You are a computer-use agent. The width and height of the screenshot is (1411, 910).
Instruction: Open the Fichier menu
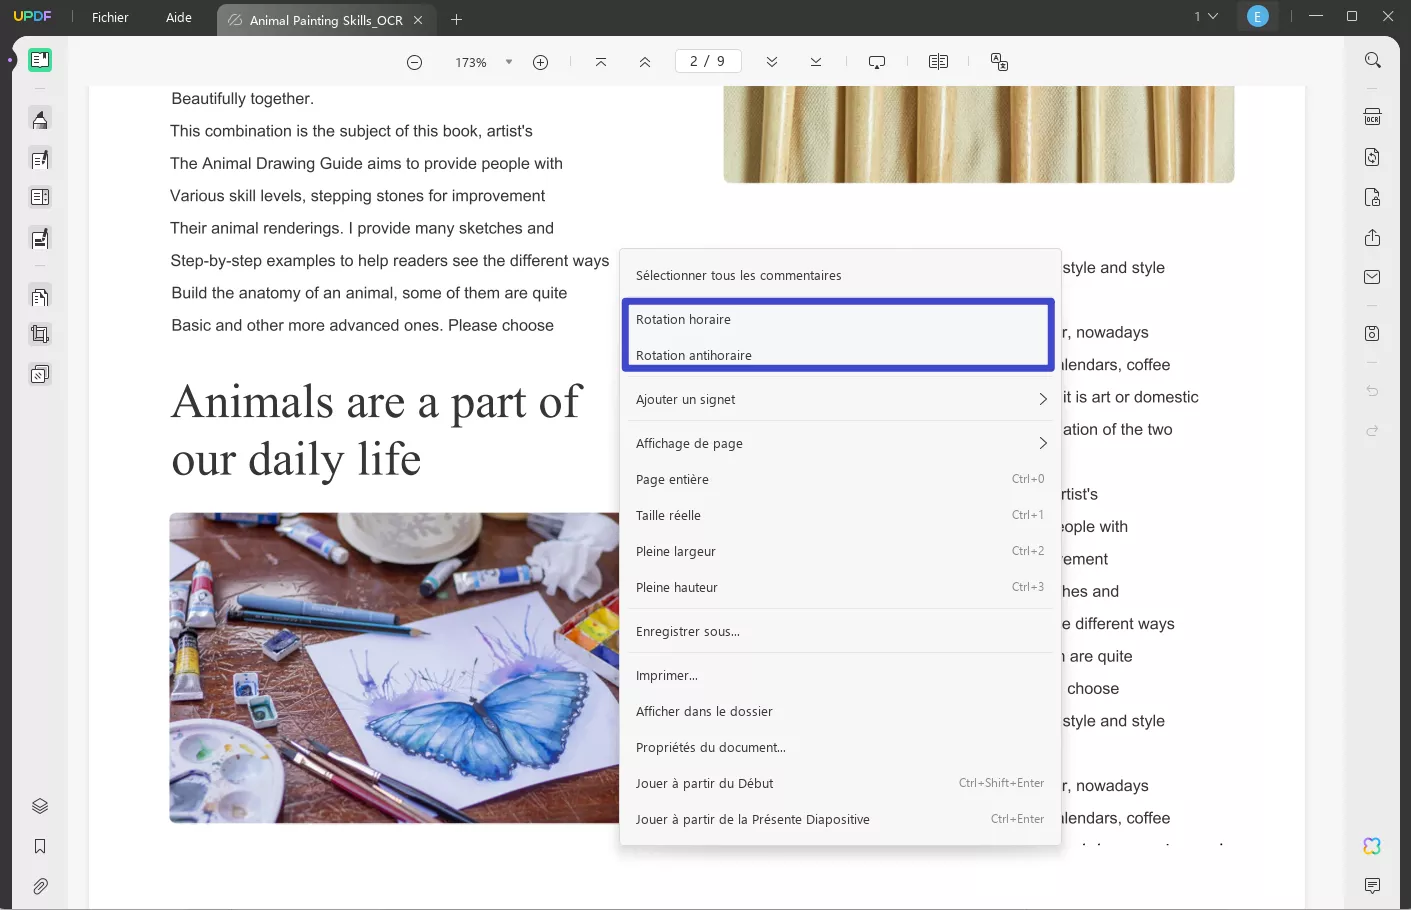click(109, 17)
